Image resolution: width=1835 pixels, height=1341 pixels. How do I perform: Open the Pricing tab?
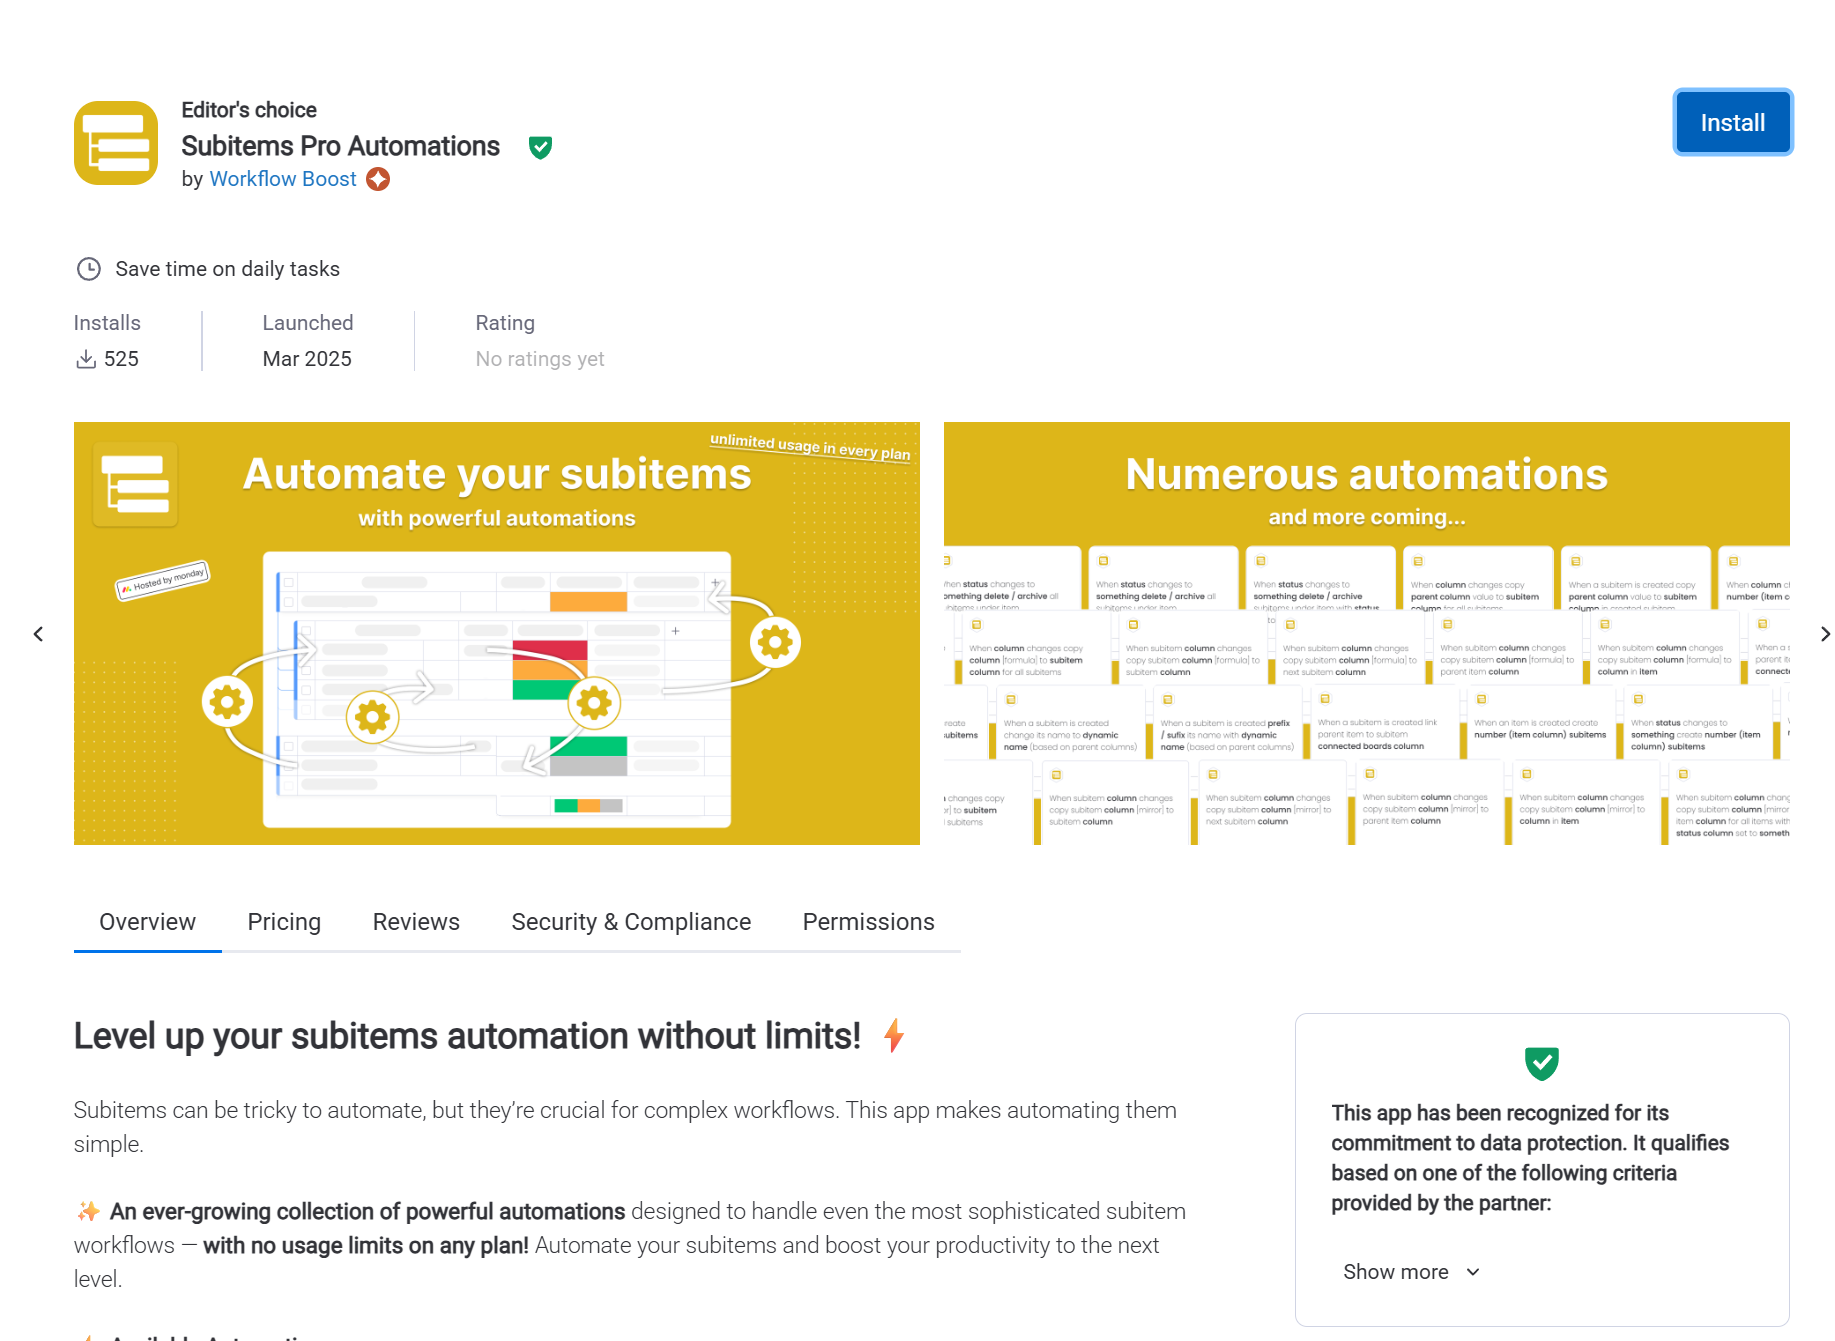[x=284, y=922]
